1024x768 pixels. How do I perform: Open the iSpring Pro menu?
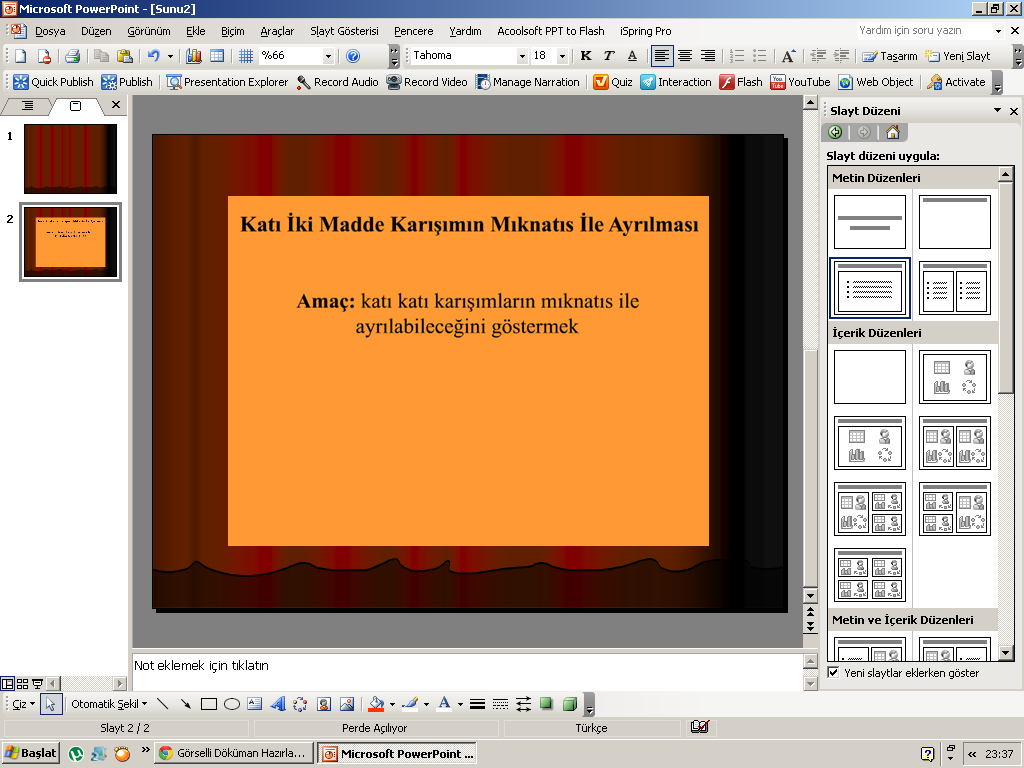pyautogui.click(x=645, y=31)
